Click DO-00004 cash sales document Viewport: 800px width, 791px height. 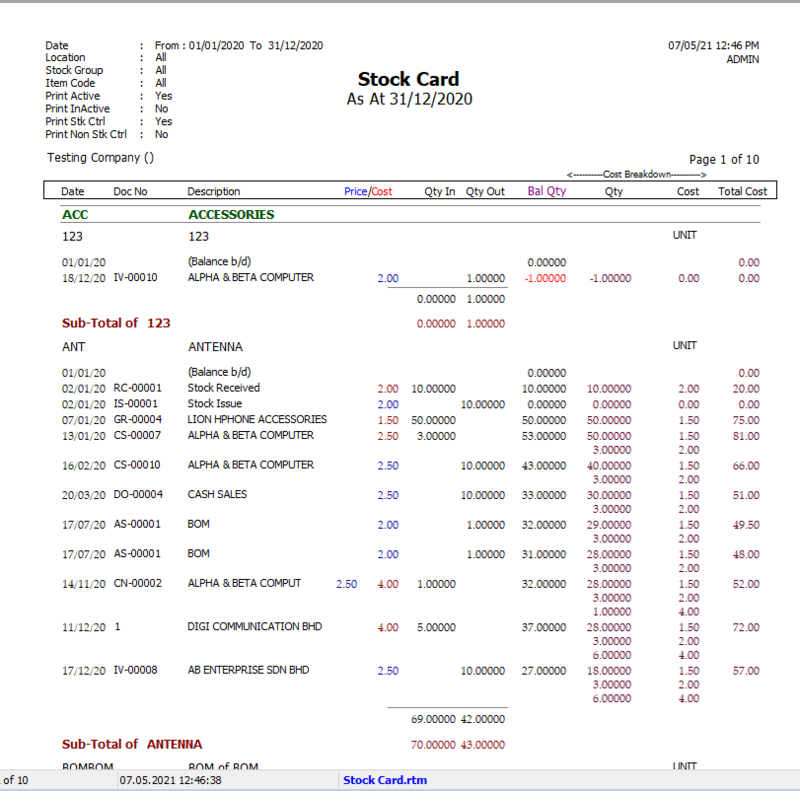[137, 495]
